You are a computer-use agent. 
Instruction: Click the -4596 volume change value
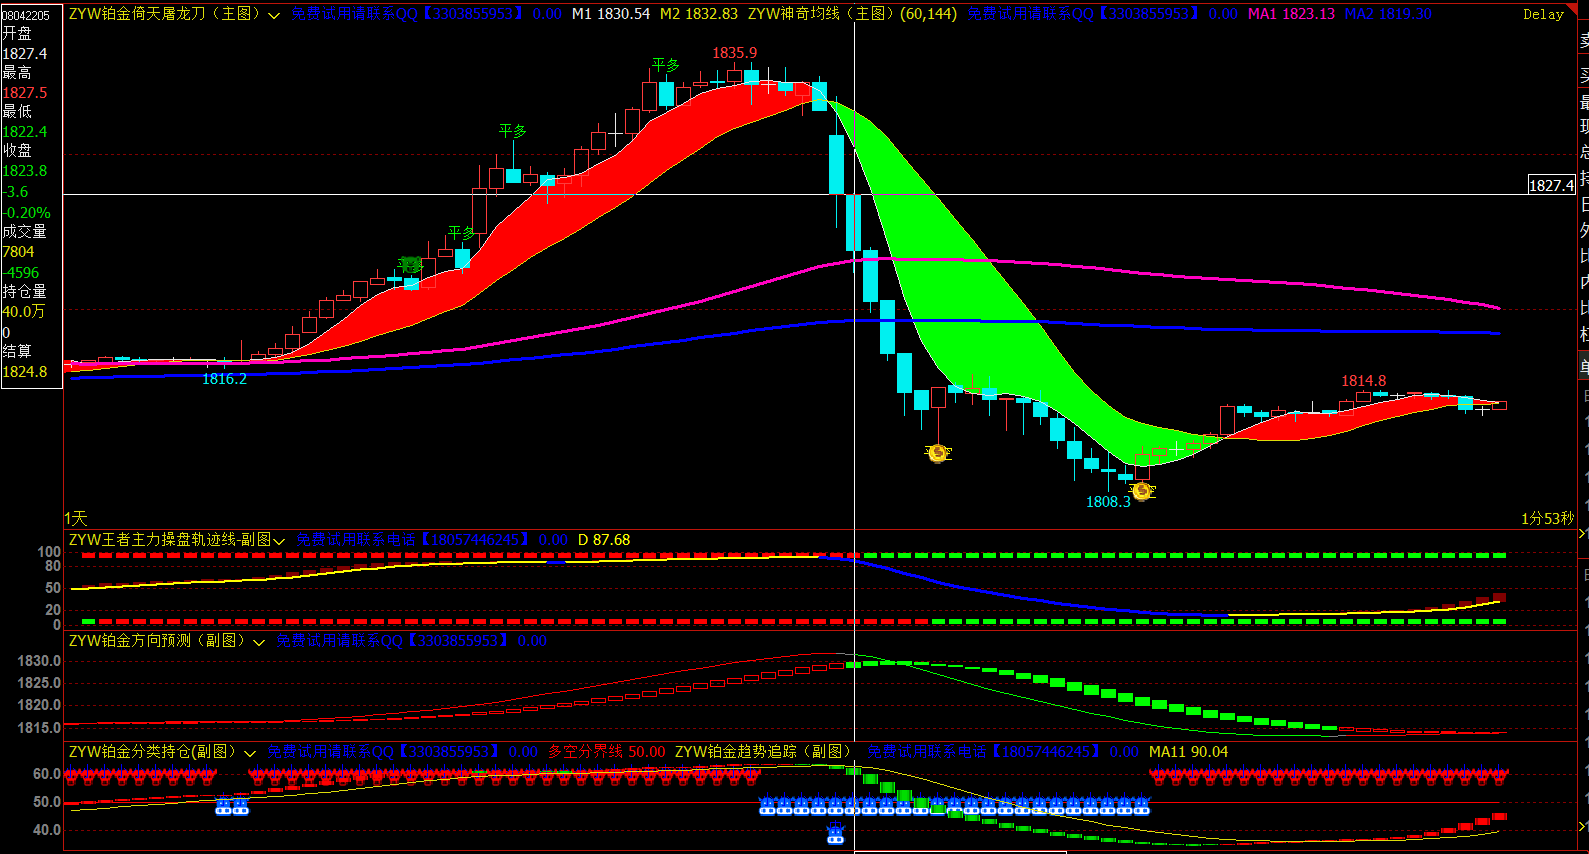[x=21, y=272]
